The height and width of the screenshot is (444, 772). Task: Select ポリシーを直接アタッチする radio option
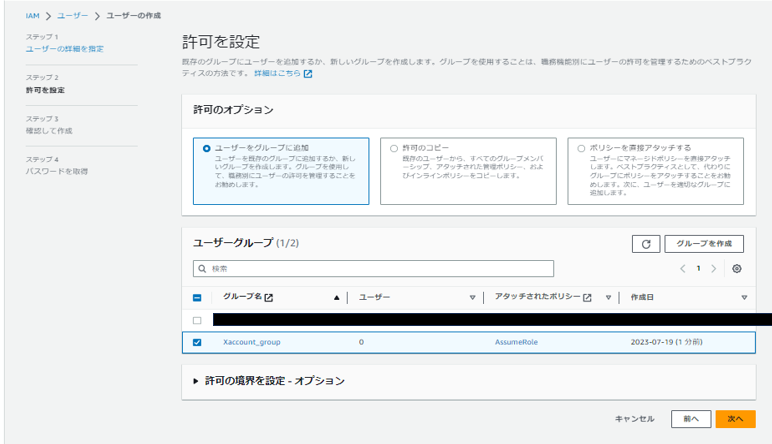coord(581,148)
